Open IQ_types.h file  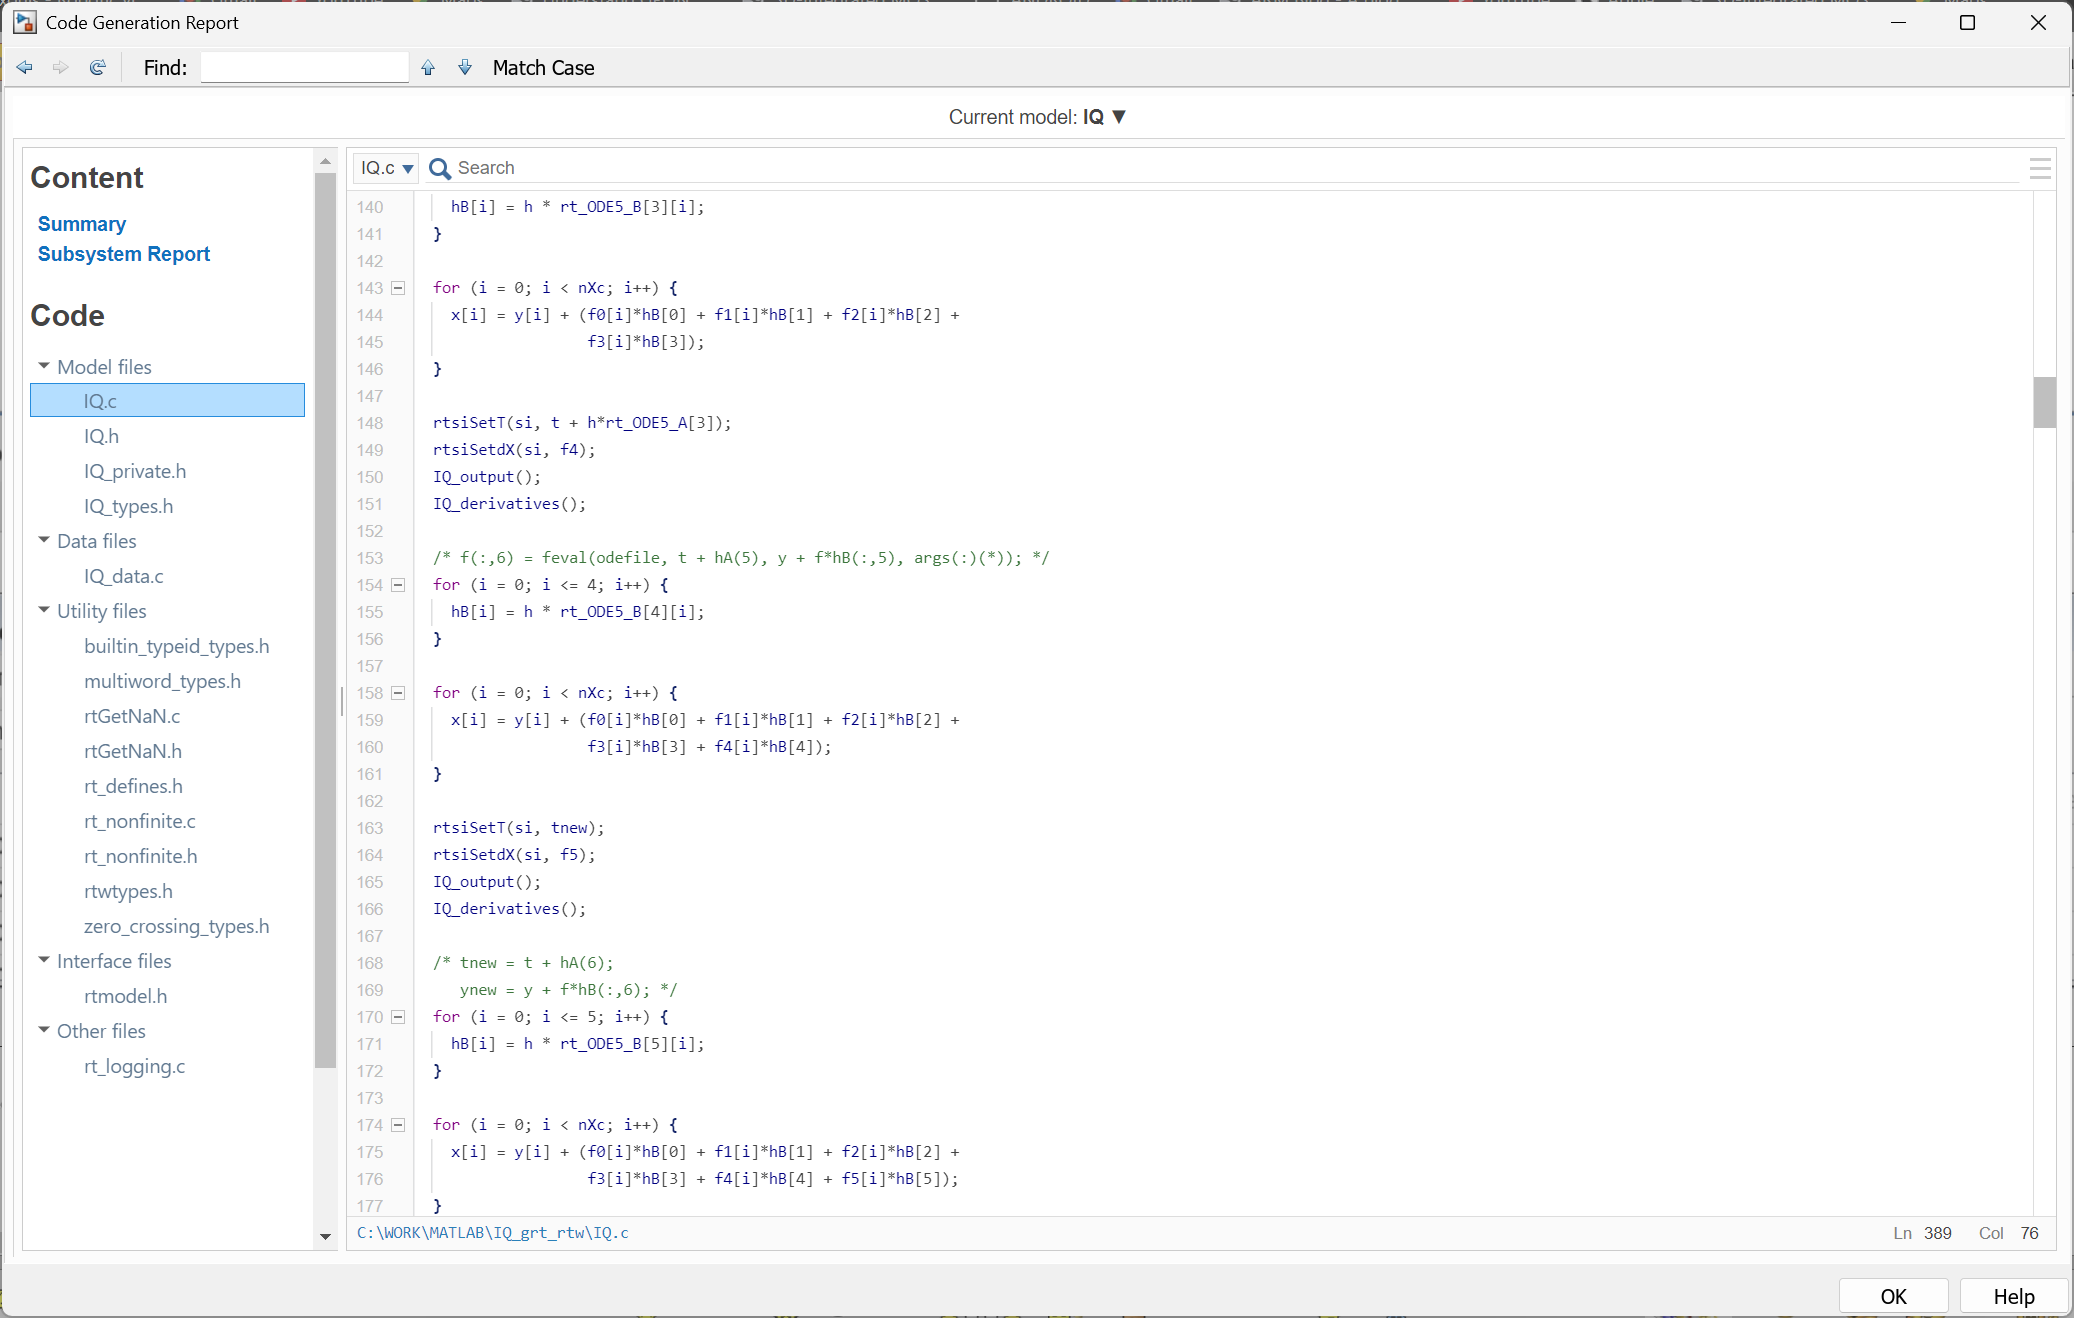tap(129, 506)
